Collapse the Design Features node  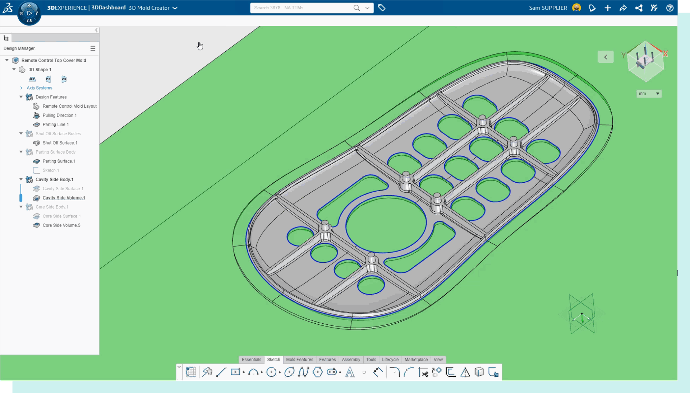[x=21, y=97]
